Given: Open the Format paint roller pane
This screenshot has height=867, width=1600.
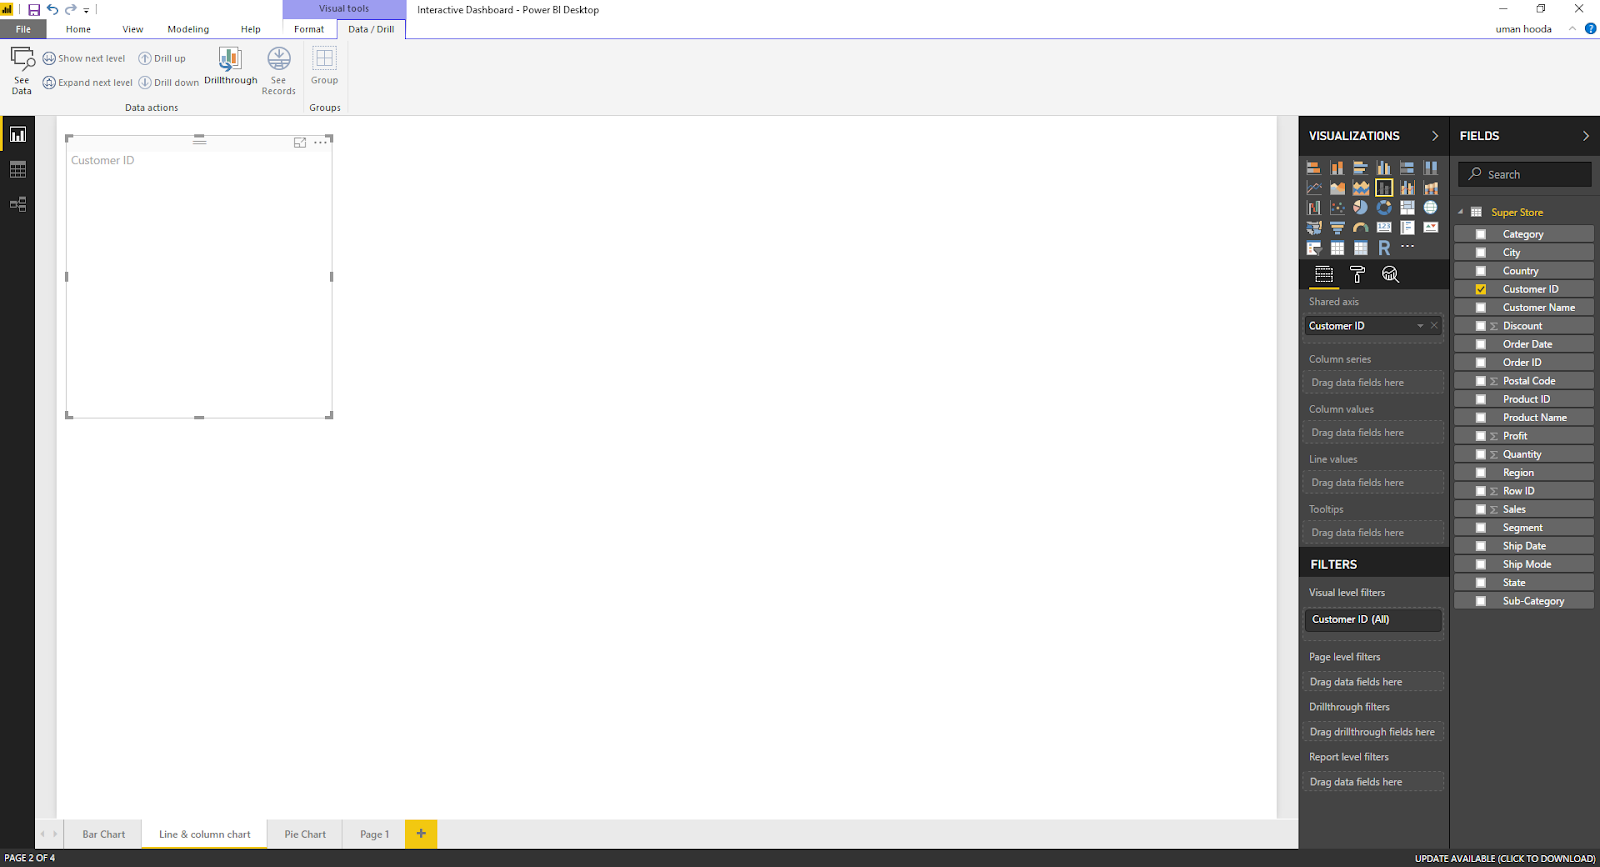Looking at the screenshot, I should click(x=1357, y=274).
